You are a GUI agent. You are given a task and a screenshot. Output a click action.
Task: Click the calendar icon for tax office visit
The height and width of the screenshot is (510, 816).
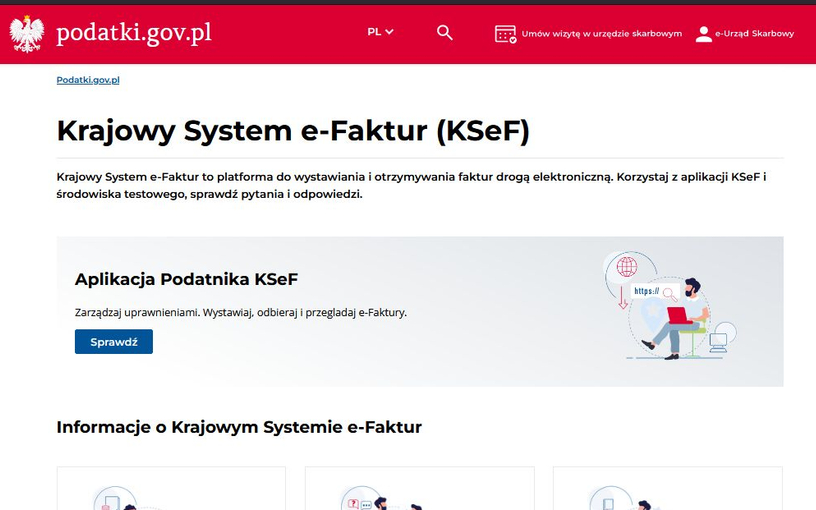[505, 34]
